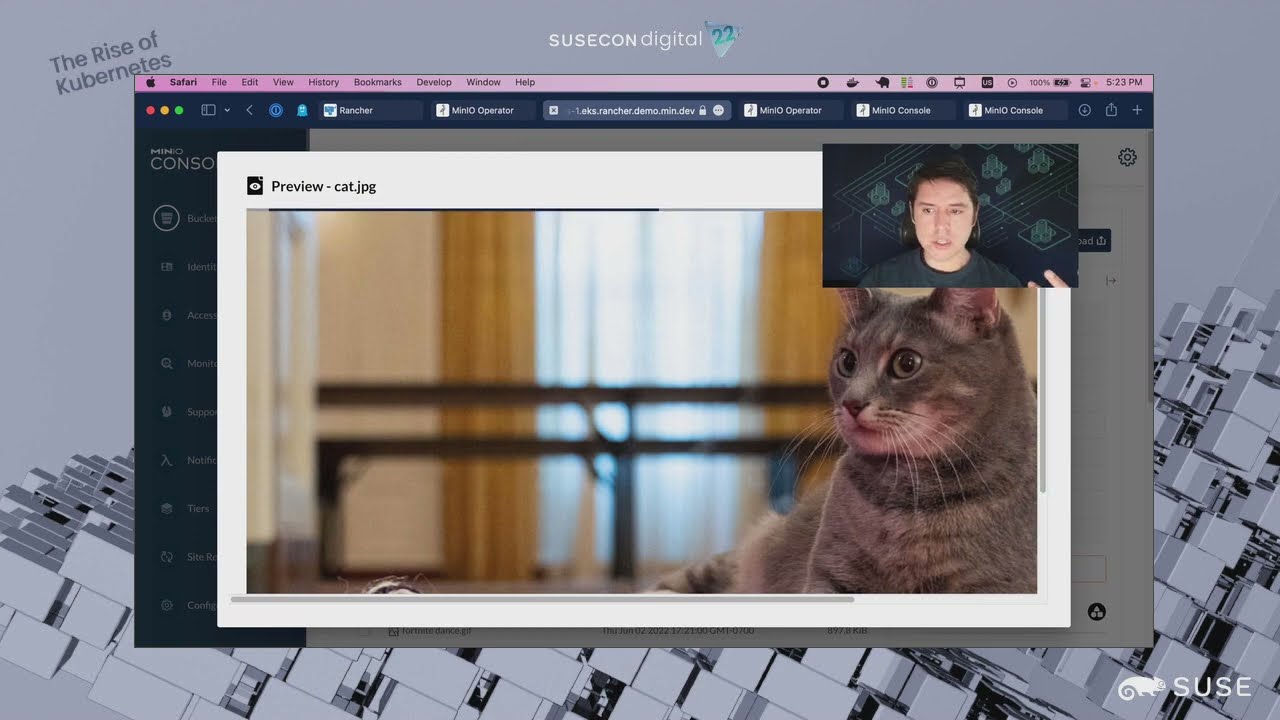1280x720 pixels.
Task: Open Notifications lambda icon
Action: point(166,460)
